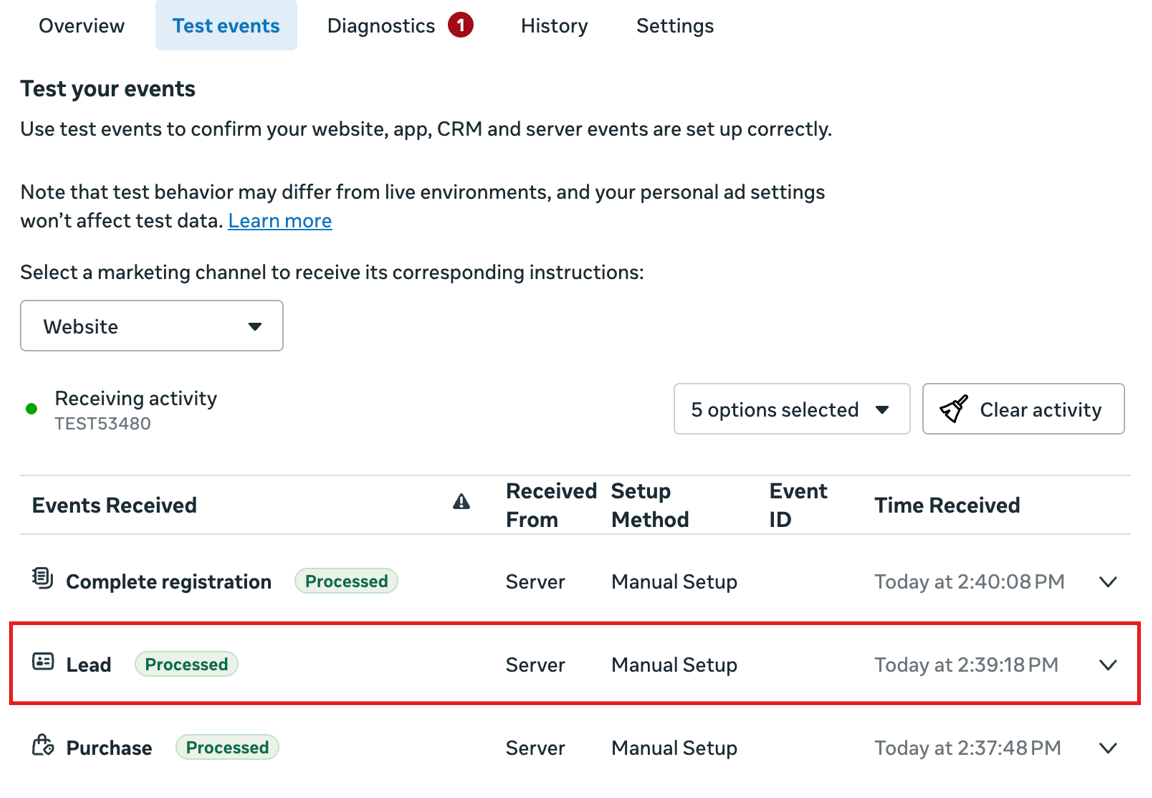Click the red Diagnostics notification badge
1152x798 pixels.
[x=460, y=26]
